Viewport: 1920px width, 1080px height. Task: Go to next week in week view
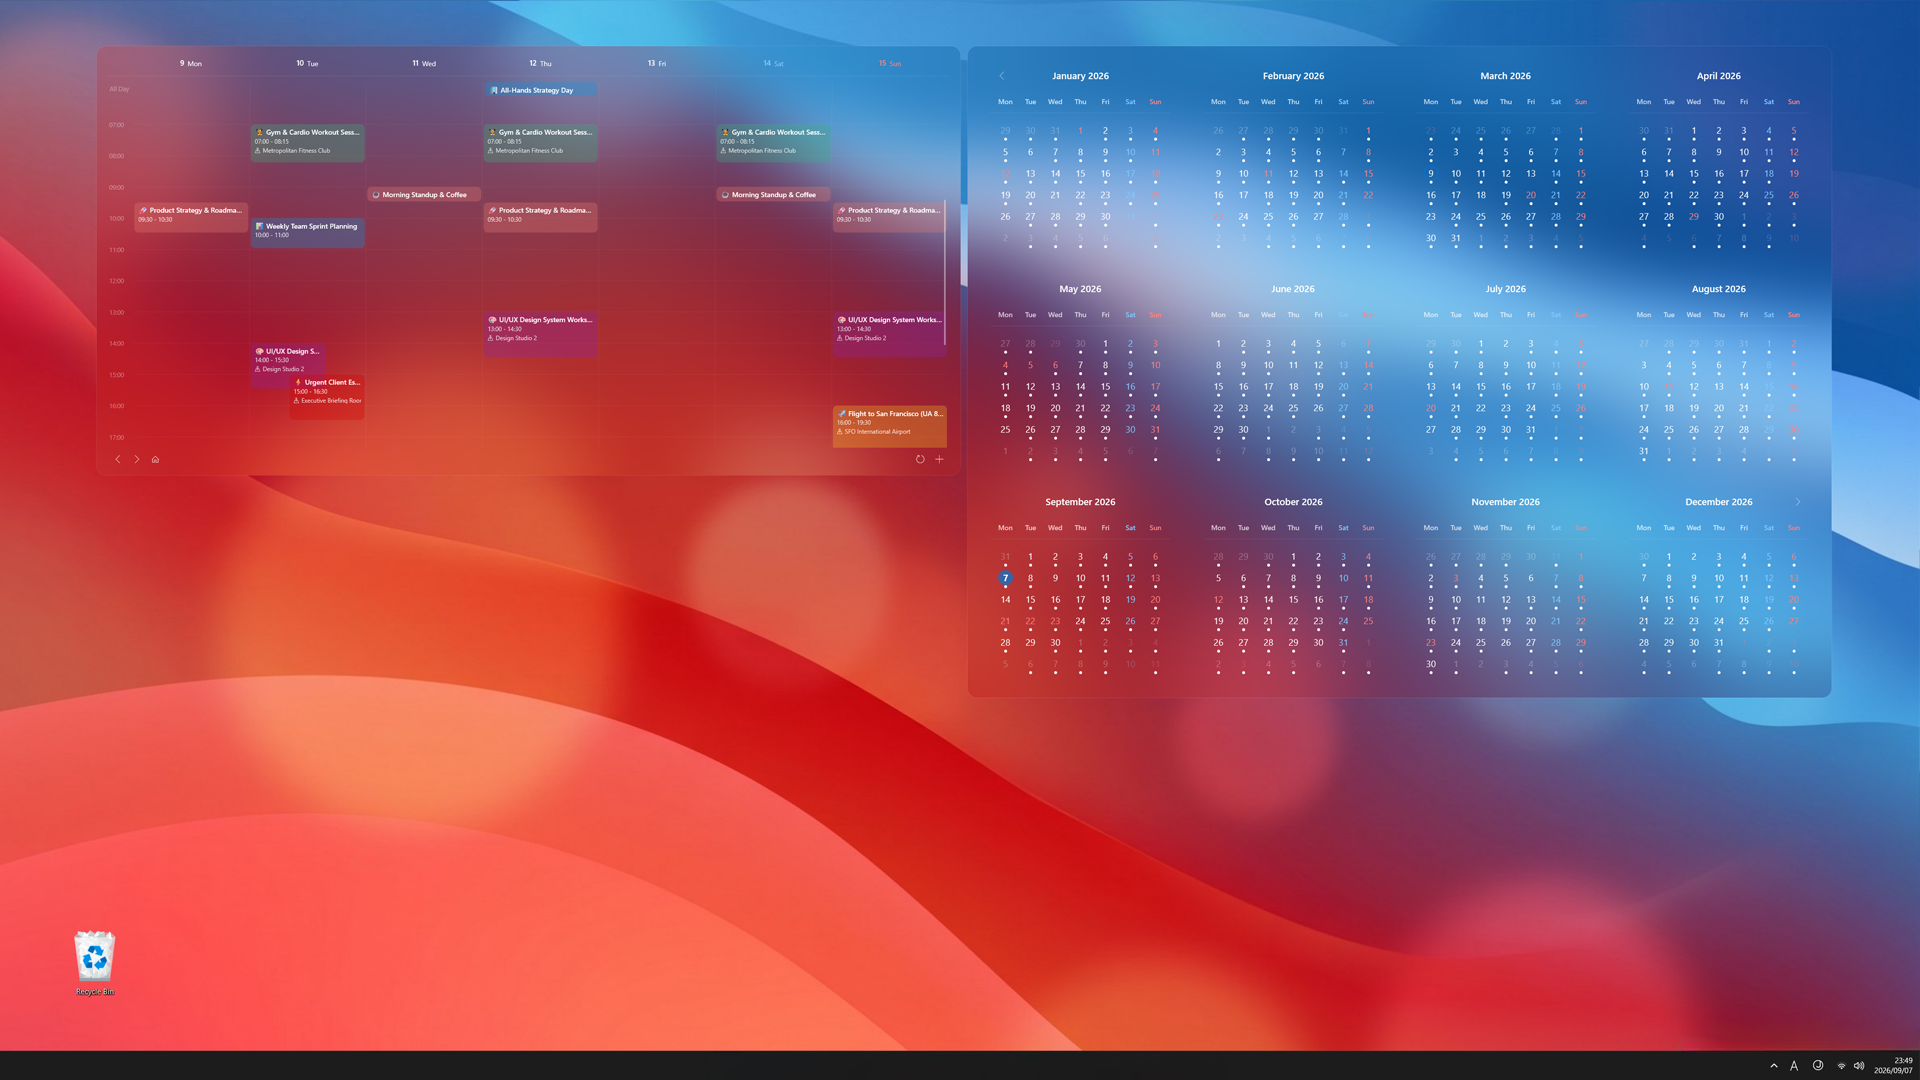(137, 459)
